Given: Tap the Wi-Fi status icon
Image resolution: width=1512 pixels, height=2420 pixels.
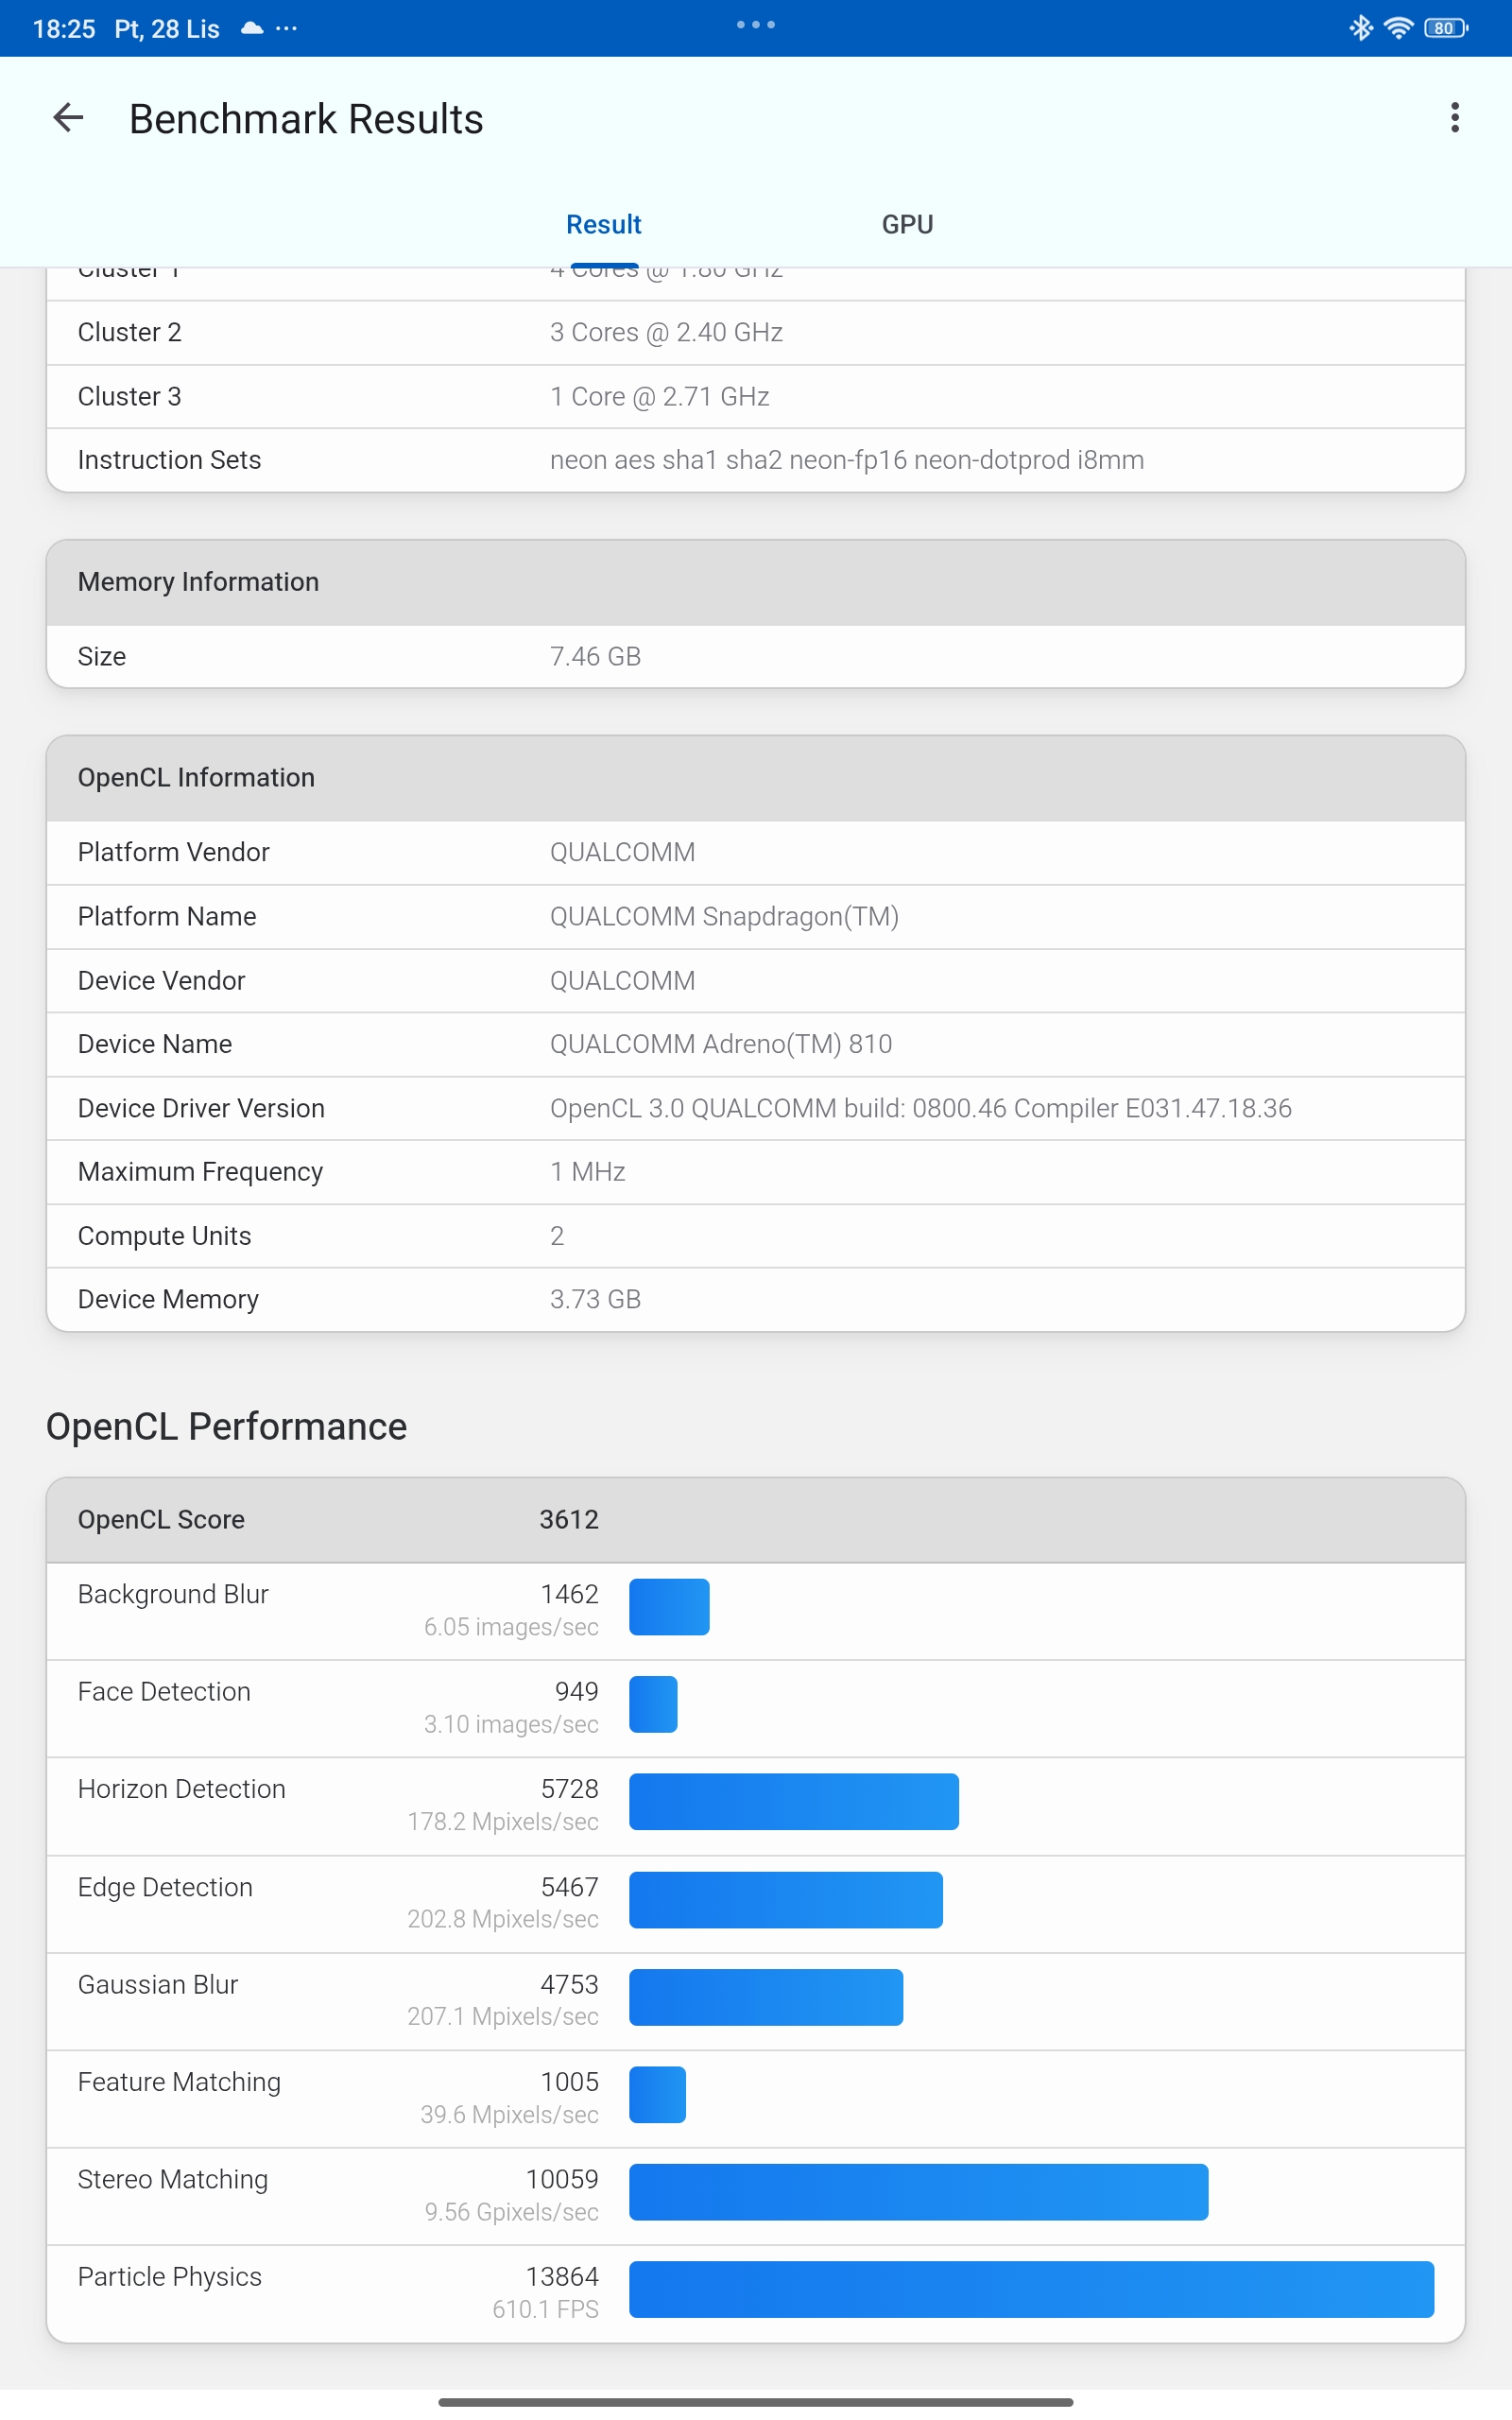Looking at the screenshot, I should [1398, 28].
